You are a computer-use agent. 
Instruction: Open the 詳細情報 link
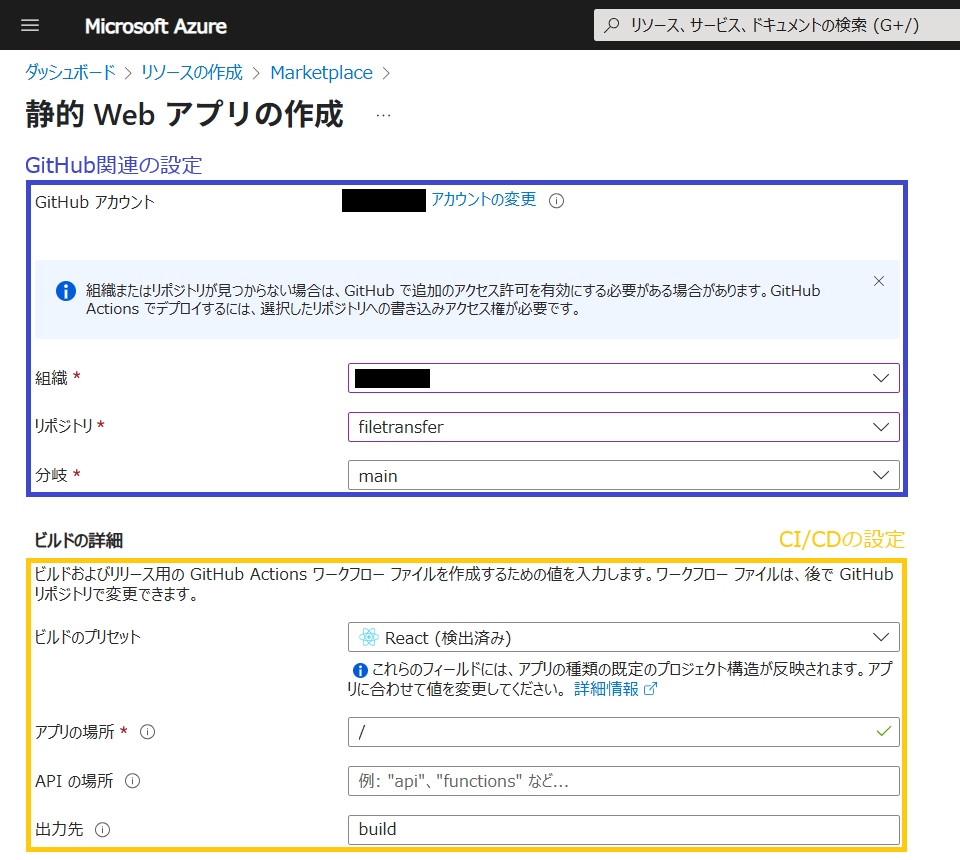tap(606, 689)
